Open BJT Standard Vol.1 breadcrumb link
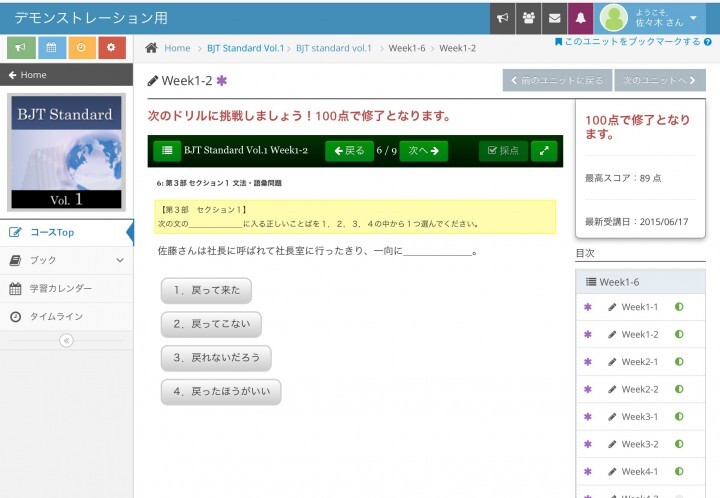The image size is (720, 498). point(246,48)
